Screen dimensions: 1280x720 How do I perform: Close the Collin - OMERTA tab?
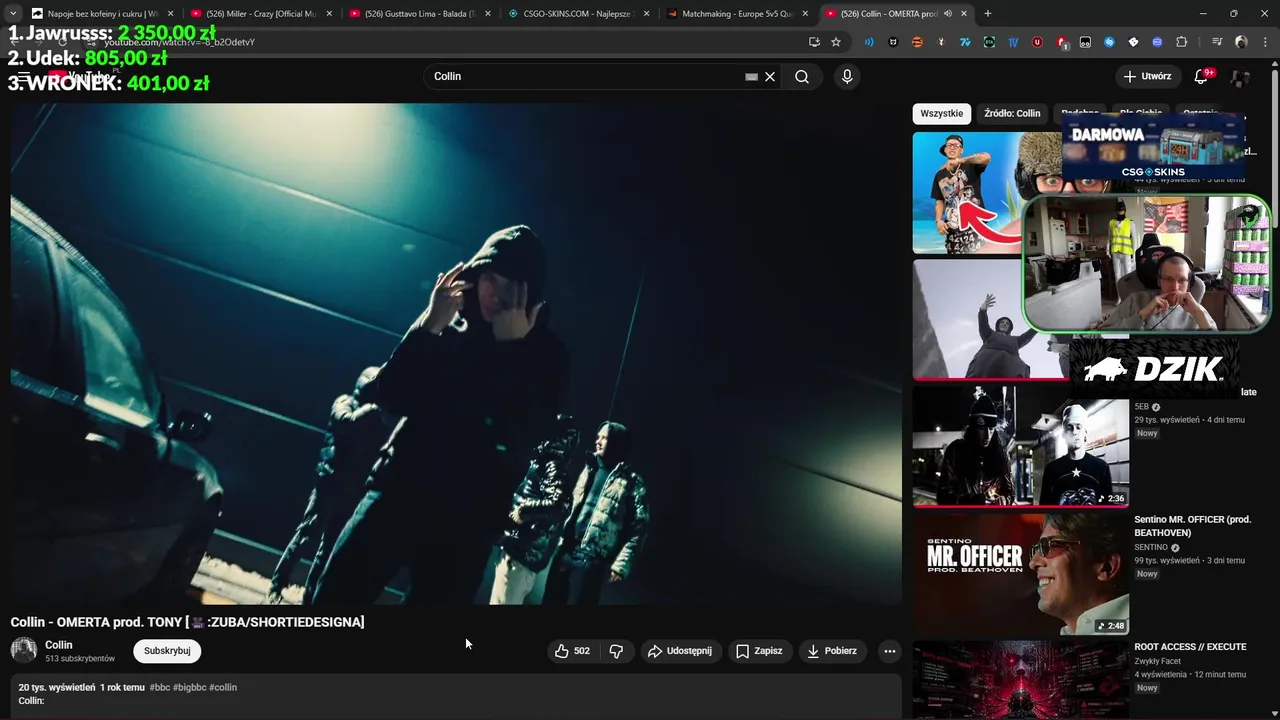[964, 13]
